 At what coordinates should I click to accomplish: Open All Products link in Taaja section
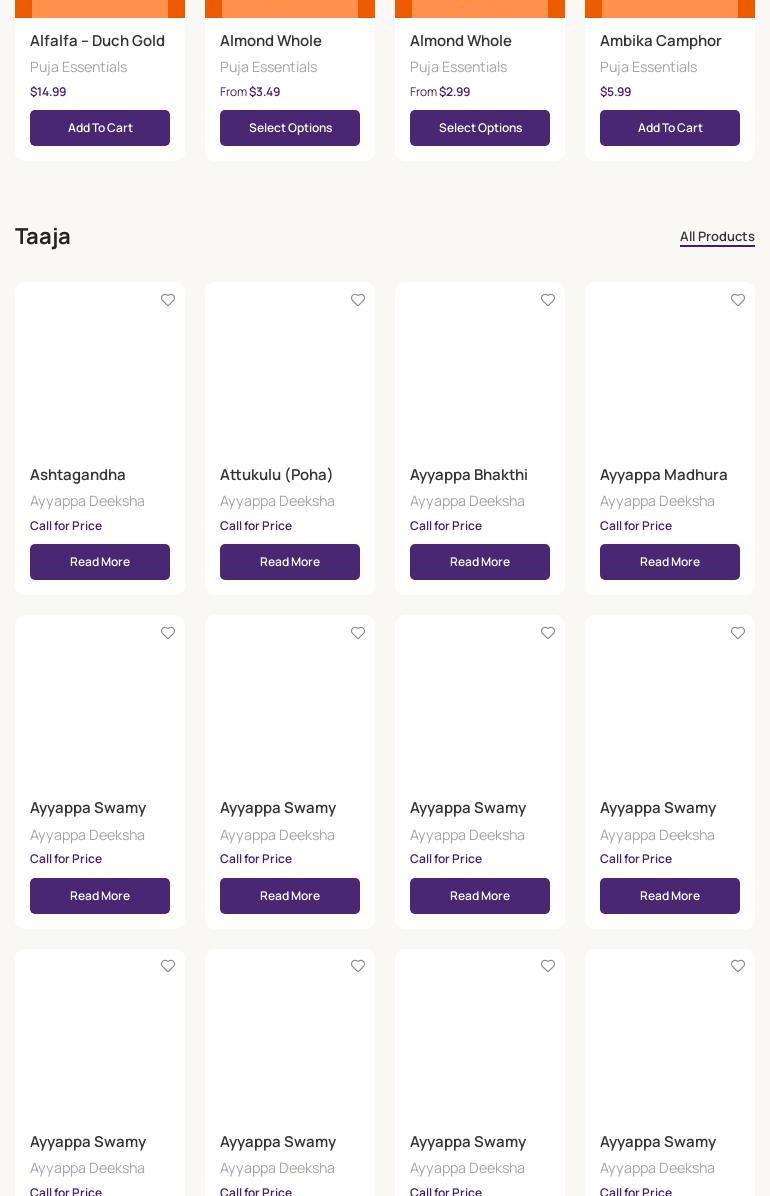coord(717,236)
